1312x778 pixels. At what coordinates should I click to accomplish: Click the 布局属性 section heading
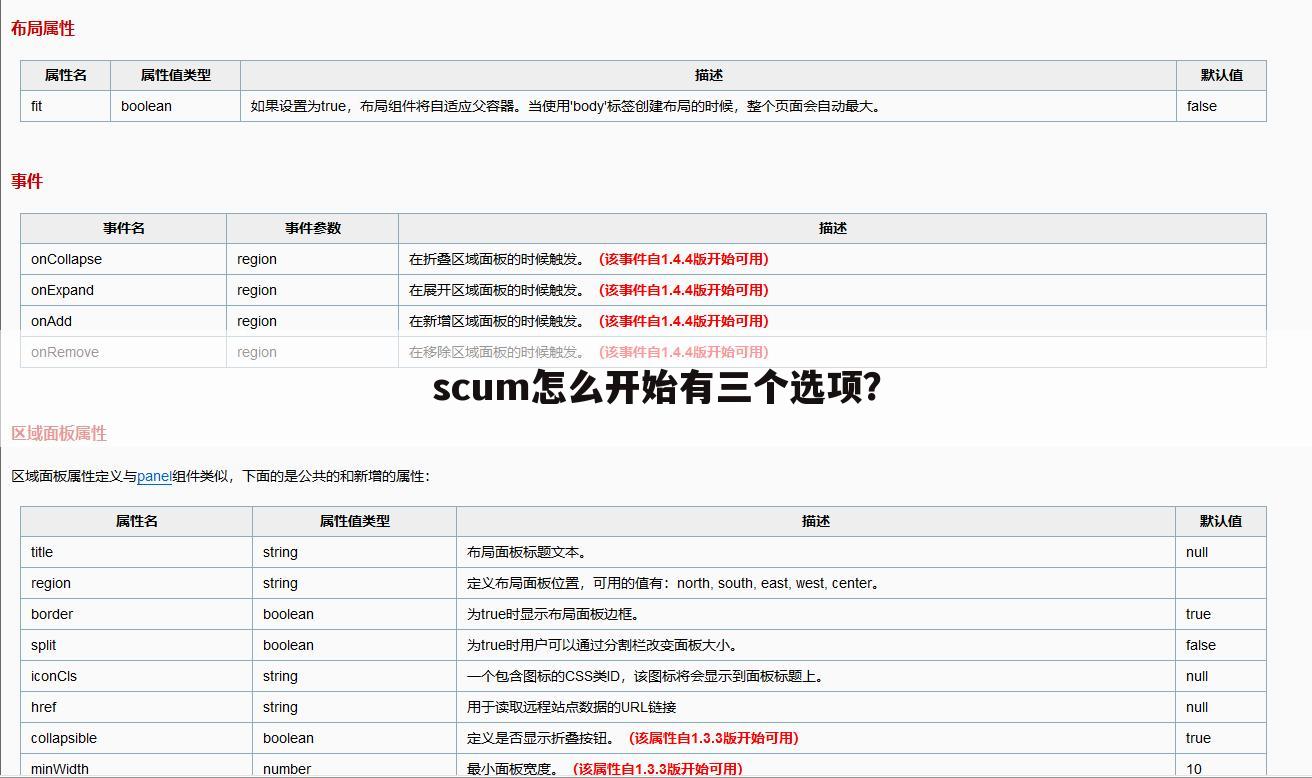point(43,29)
